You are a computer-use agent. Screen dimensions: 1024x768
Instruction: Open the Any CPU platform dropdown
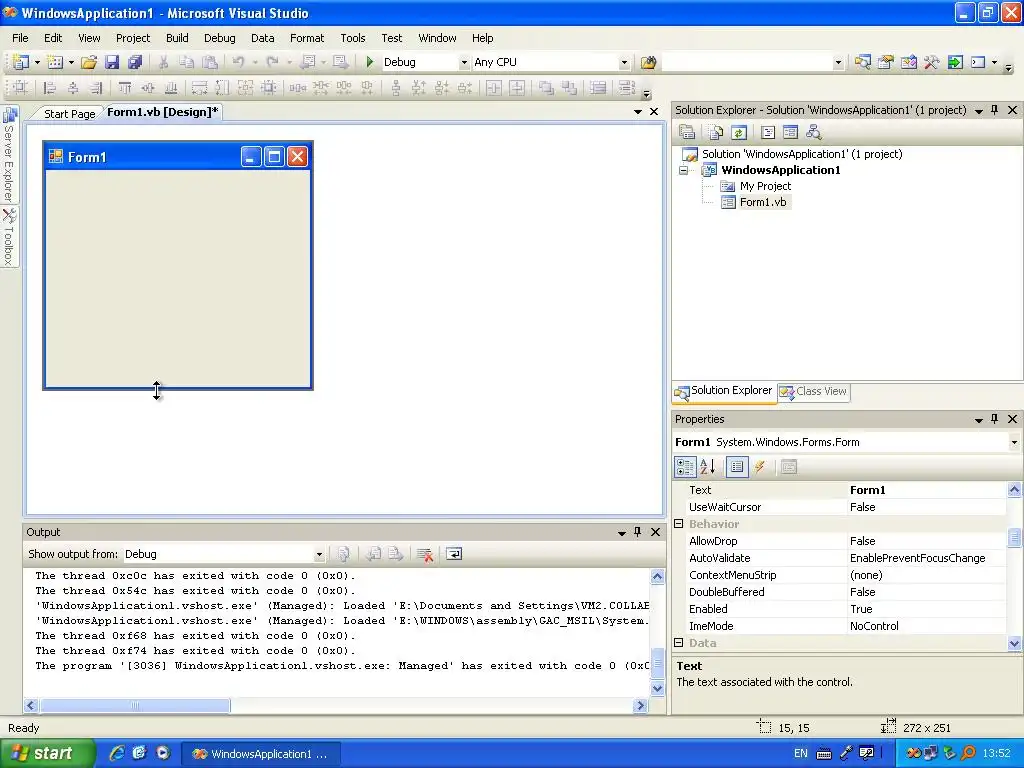(x=624, y=62)
